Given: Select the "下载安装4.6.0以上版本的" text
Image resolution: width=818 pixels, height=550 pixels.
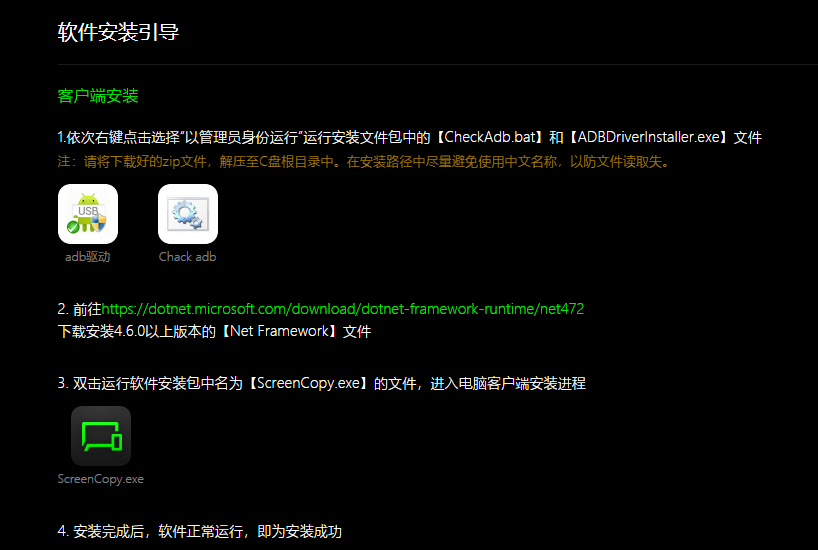Looking at the screenshot, I should [x=137, y=331].
